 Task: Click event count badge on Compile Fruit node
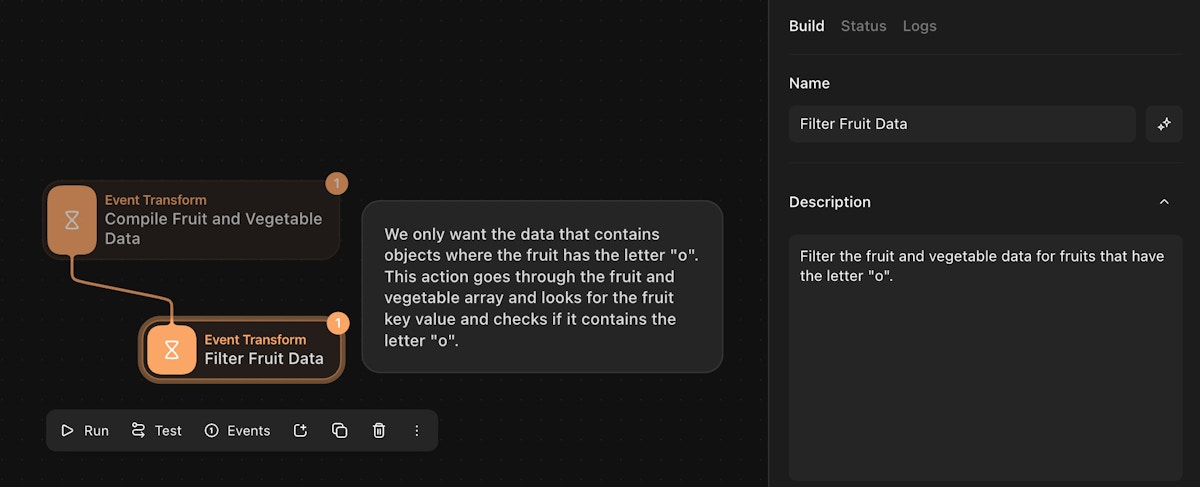click(x=338, y=184)
